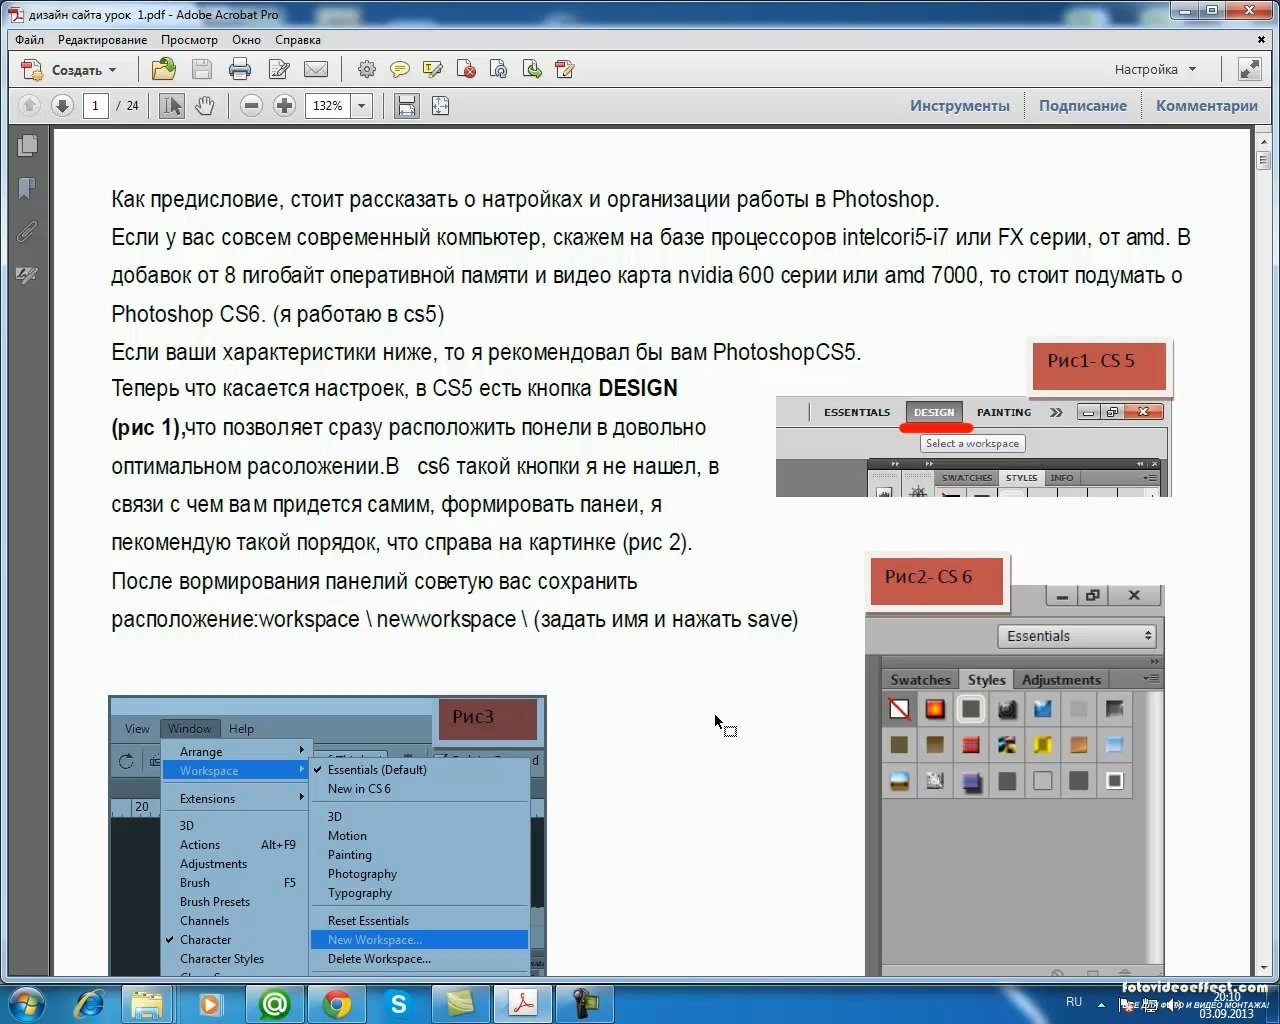Click the extract pages icon
This screenshot has height=1024, width=1280.
(532, 69)
